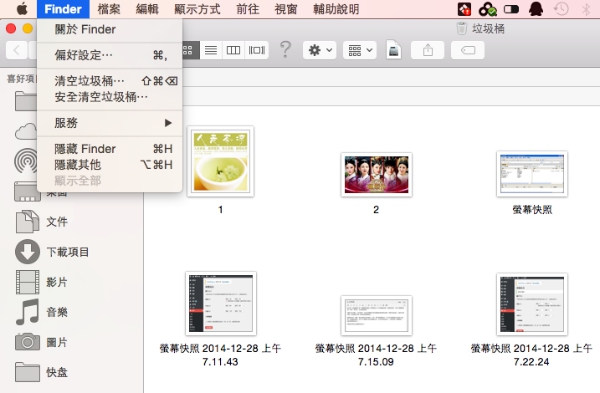Expand the 服務 submenu
This screenshot has height=393, width=600.
[109, 123]
